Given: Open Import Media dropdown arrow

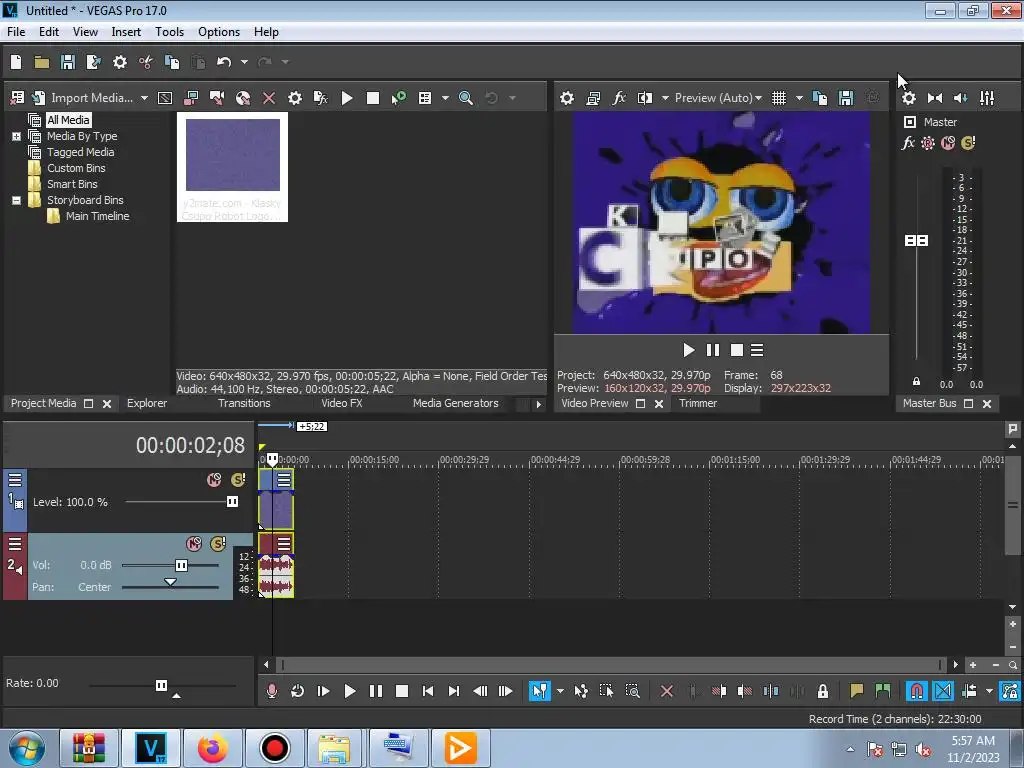Looking at the screenshot, I should click(144, 98).
